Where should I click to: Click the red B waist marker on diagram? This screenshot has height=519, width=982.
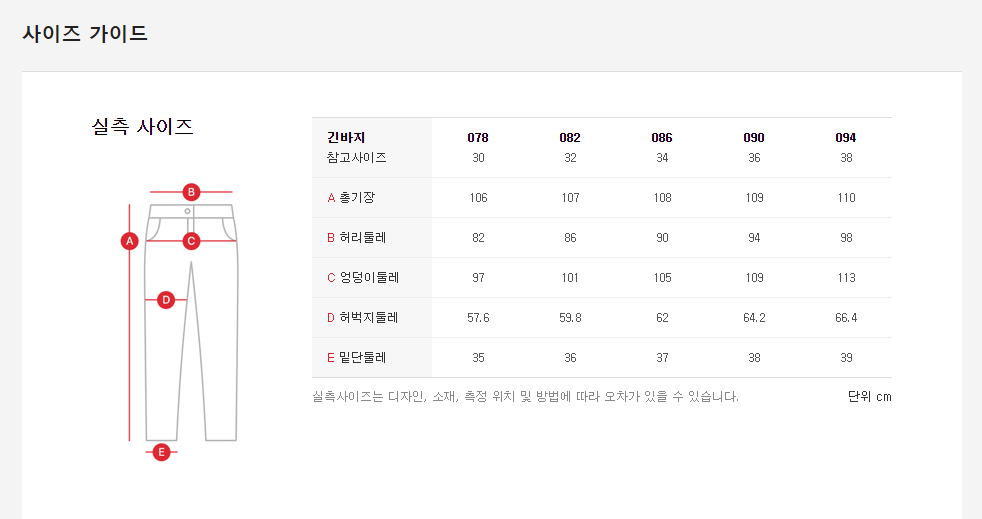coord(191,191)
